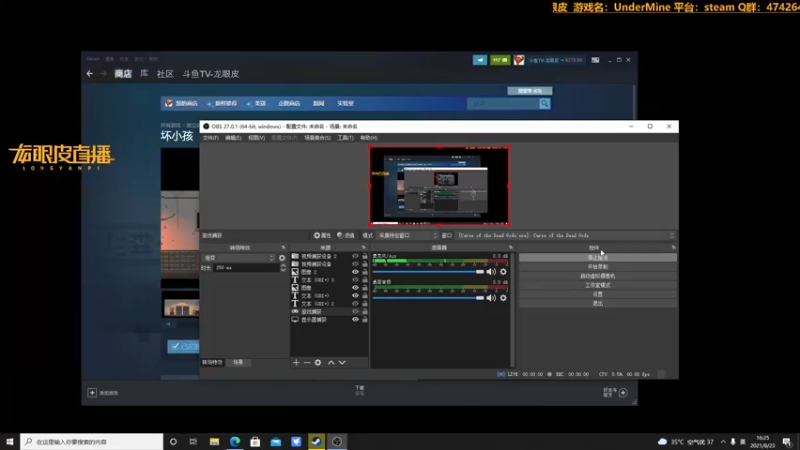Open the filters button in source toolbar
This screenshot has width=800, height=450.
tap(345, 235)
